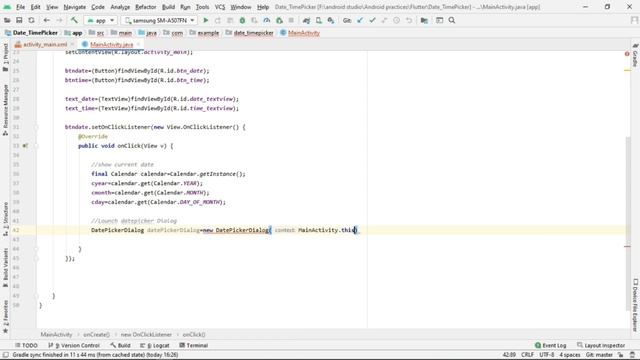Open the app run configuration dropdown
Screen dimensions: 640x360
(x=100, y=20)
